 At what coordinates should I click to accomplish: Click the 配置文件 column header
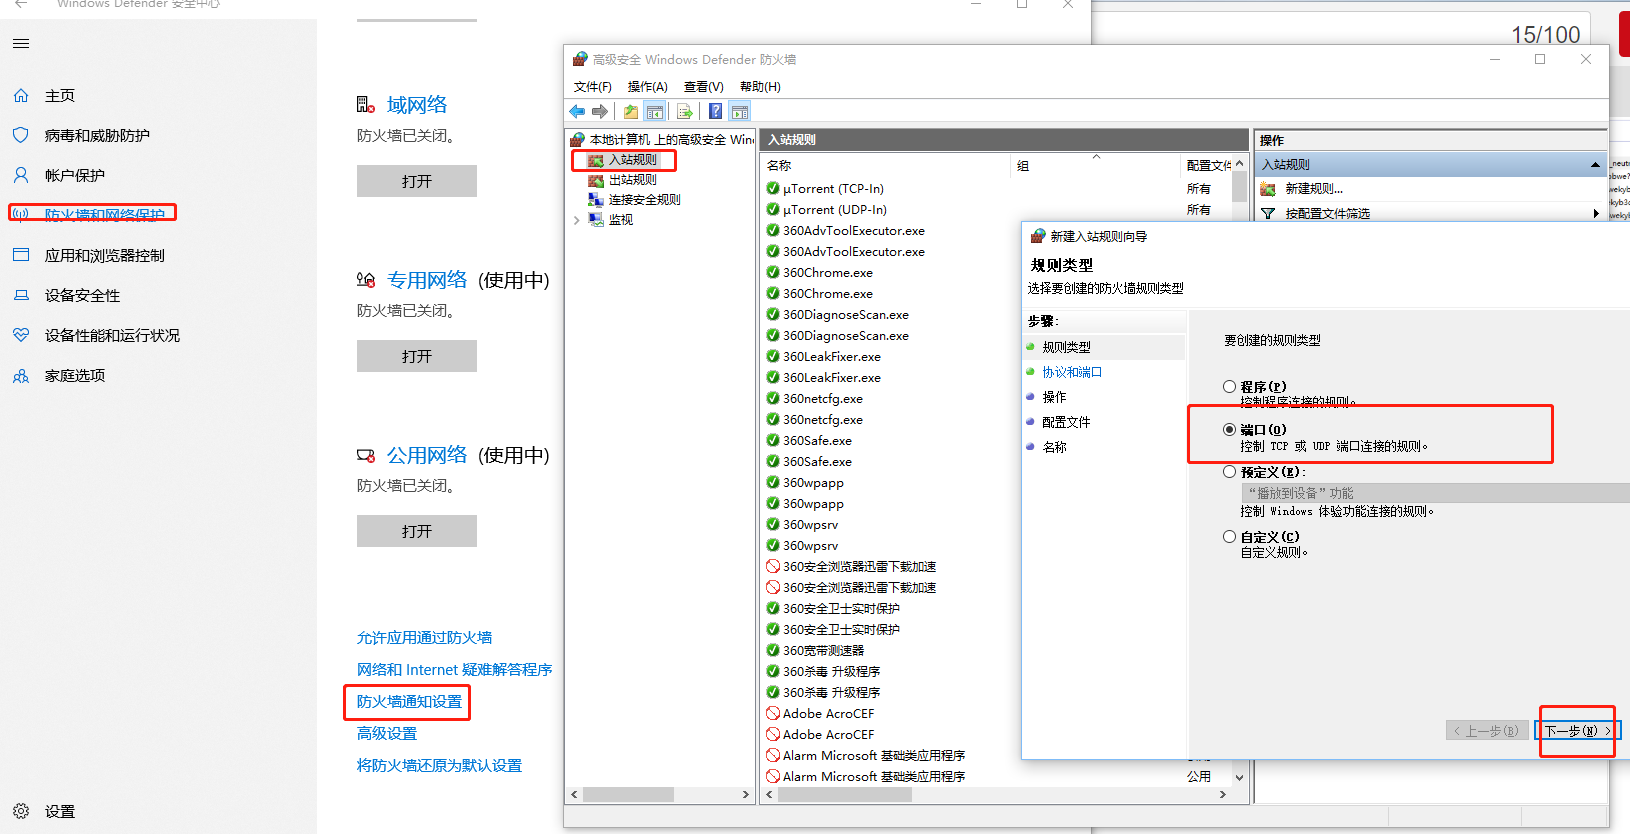[x=1207, y=165]
